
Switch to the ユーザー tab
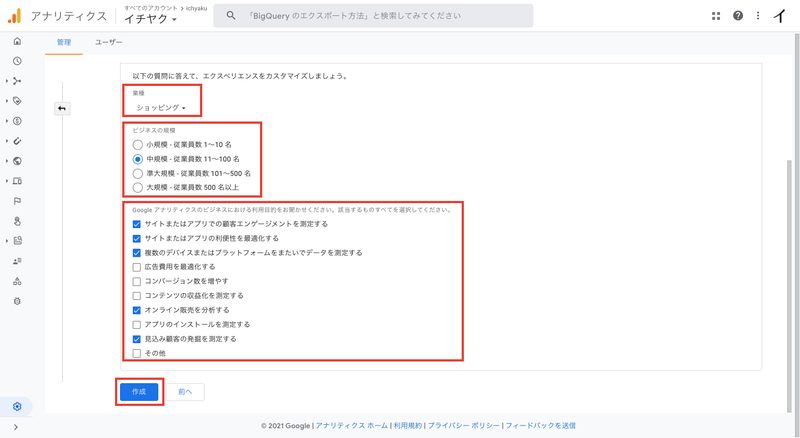pyautogui.click(x=109, y=42)
